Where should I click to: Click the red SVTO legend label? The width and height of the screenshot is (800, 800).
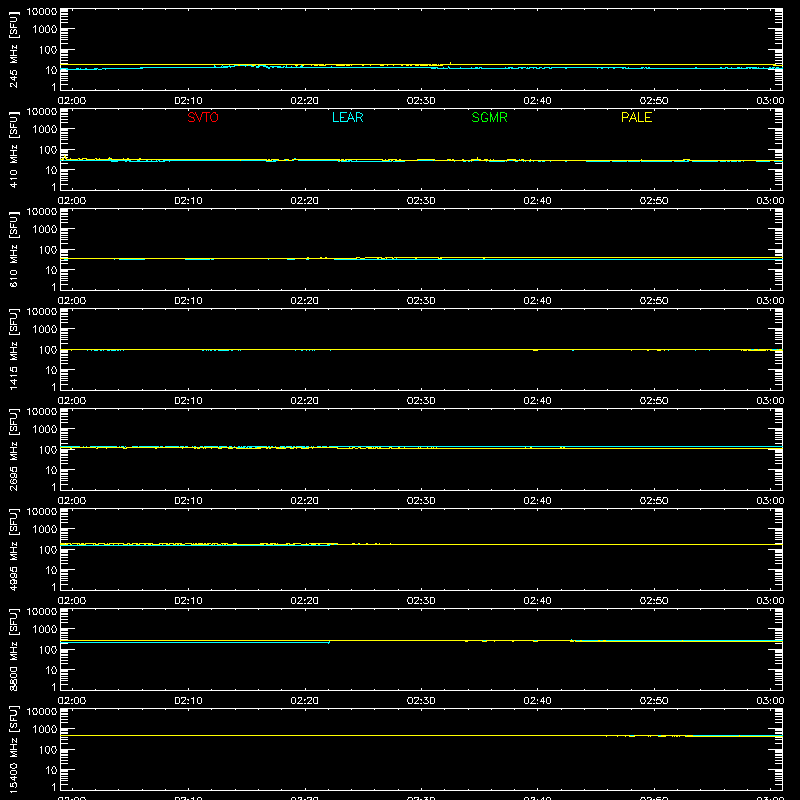[x=203, y=117]
